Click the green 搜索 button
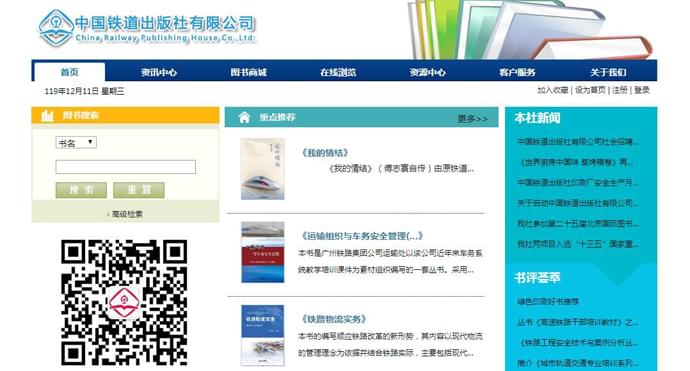Image resolution: width=690 pixels, height=371 pixels. click(x=81, y=190)
